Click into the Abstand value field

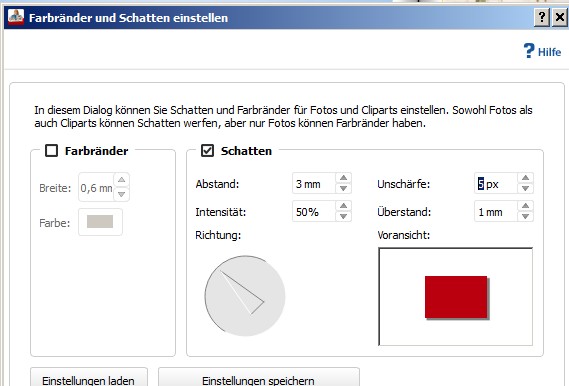click(314, 184)
